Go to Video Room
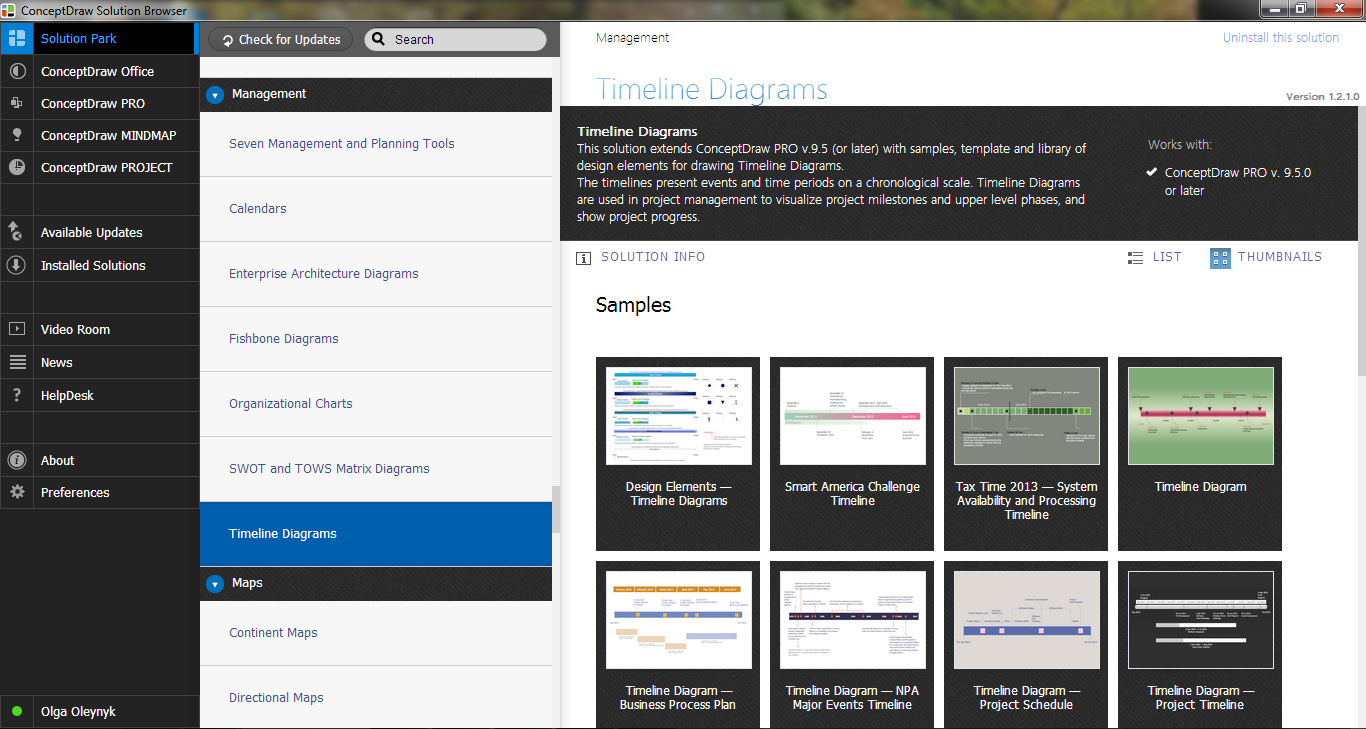This screenshot has height=729, width=1366. [99, 329]
